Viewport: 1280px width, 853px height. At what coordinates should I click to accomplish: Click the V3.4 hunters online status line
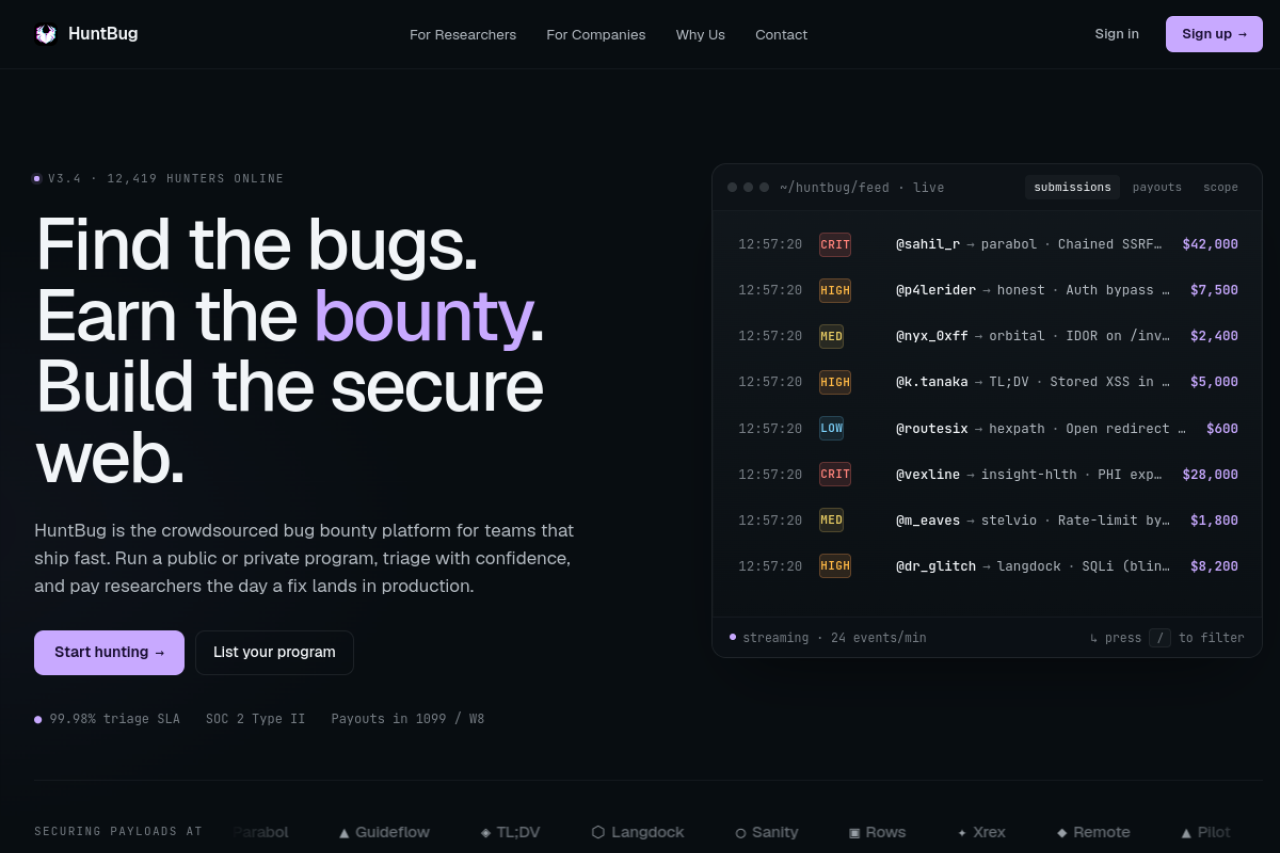coord(159,179)
